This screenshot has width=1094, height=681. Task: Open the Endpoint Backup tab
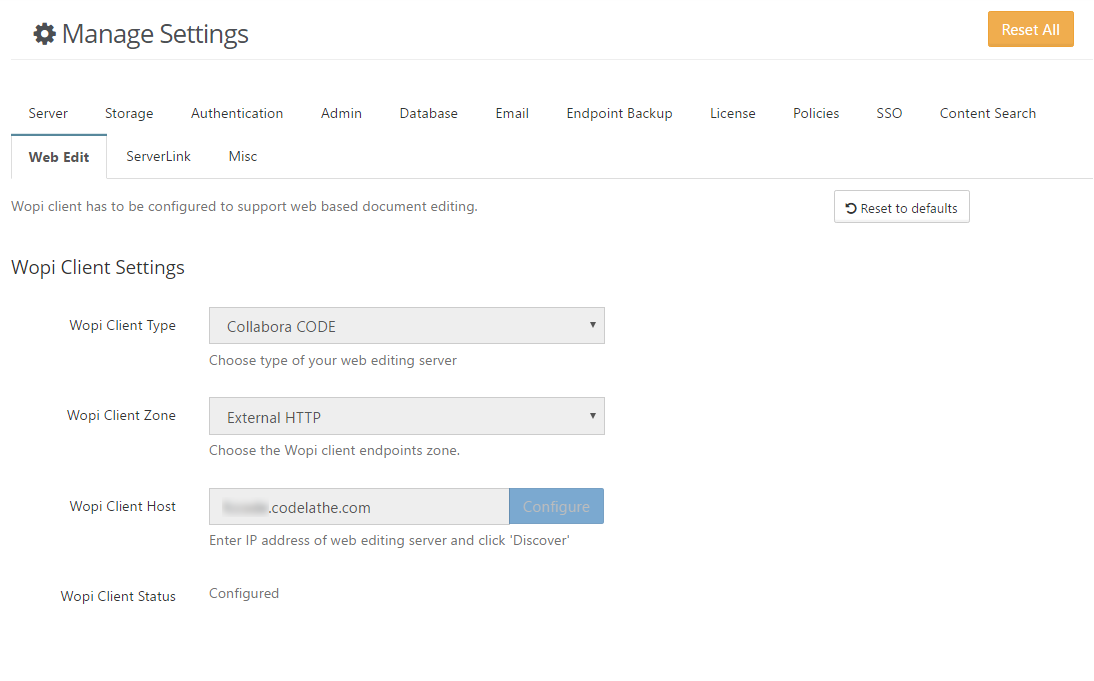pyautogui.click(x=619, y=113)
